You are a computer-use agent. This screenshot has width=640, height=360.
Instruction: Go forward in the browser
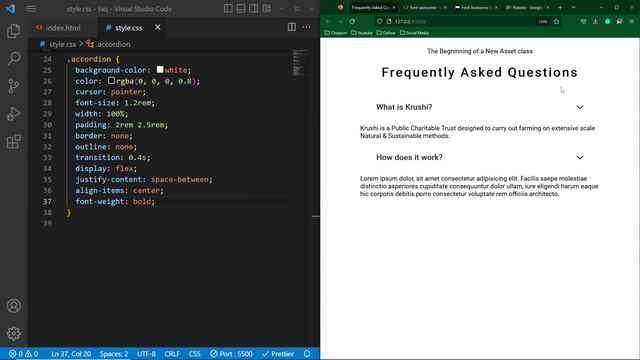tap(340, 21)
